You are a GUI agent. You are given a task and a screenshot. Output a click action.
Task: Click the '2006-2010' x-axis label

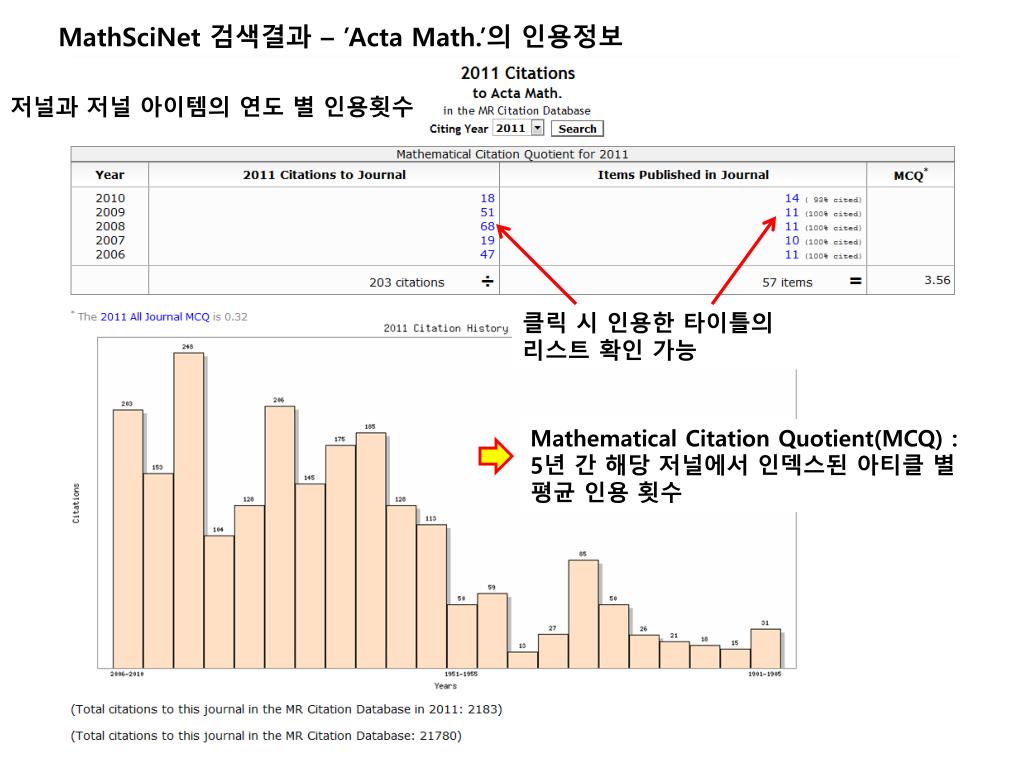(127, 673)
